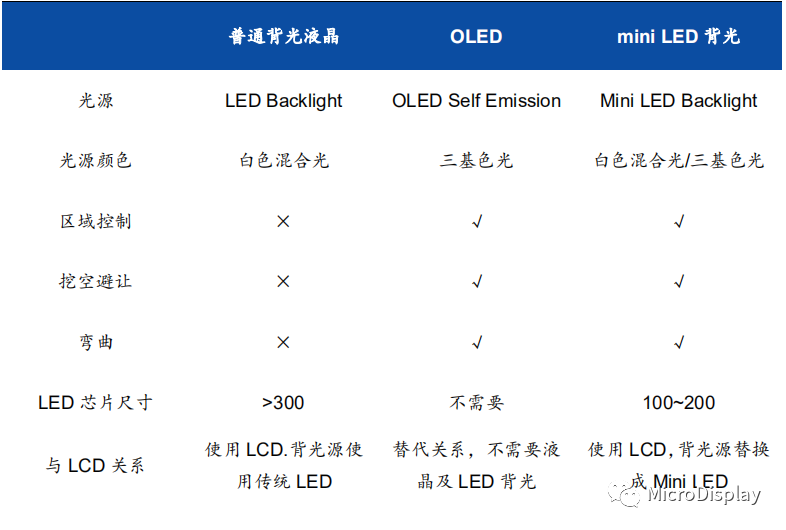Click the WeChat logo beside MicroDisplay watermark
This screenshot has height=530, width=786.
(624, 494)
